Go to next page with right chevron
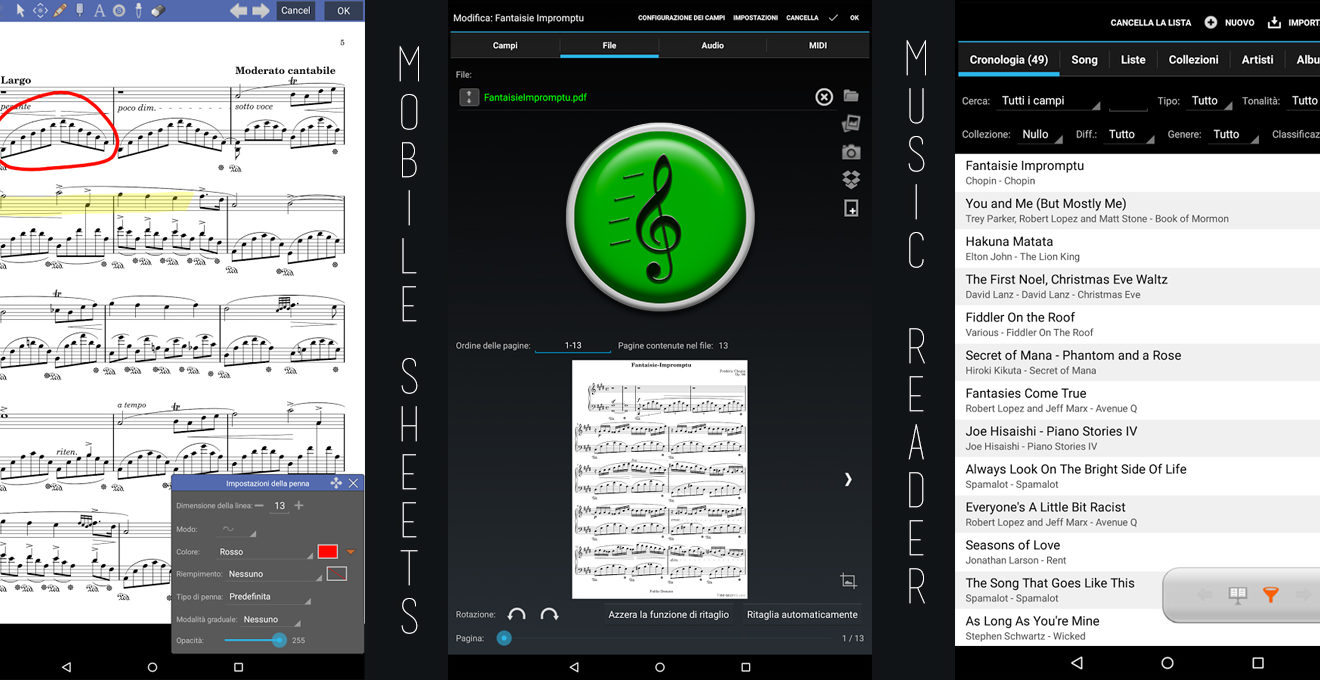1320x680 pixels. 848,479
